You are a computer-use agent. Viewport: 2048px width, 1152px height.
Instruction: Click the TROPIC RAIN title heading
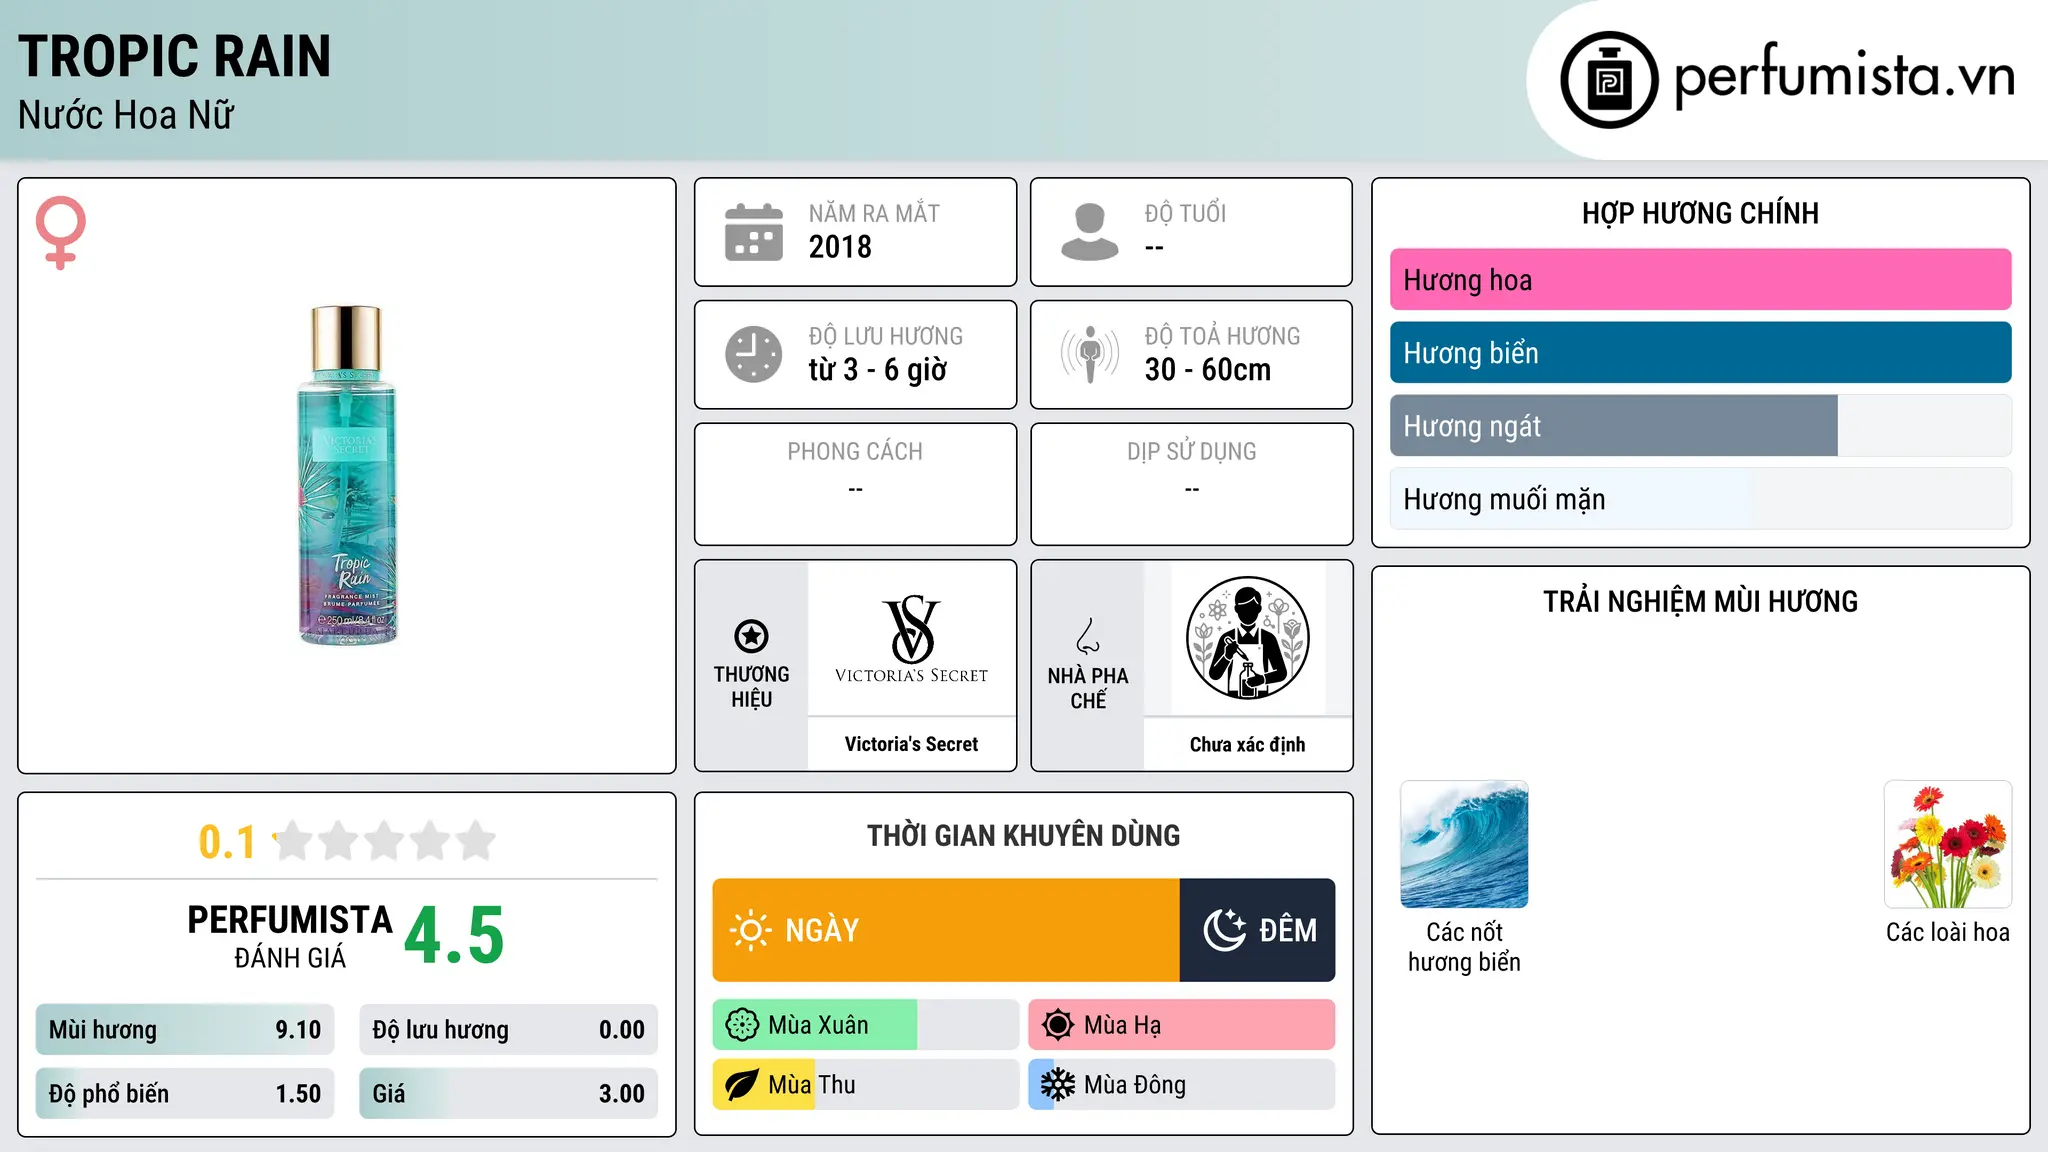click(x=174, y=57)
